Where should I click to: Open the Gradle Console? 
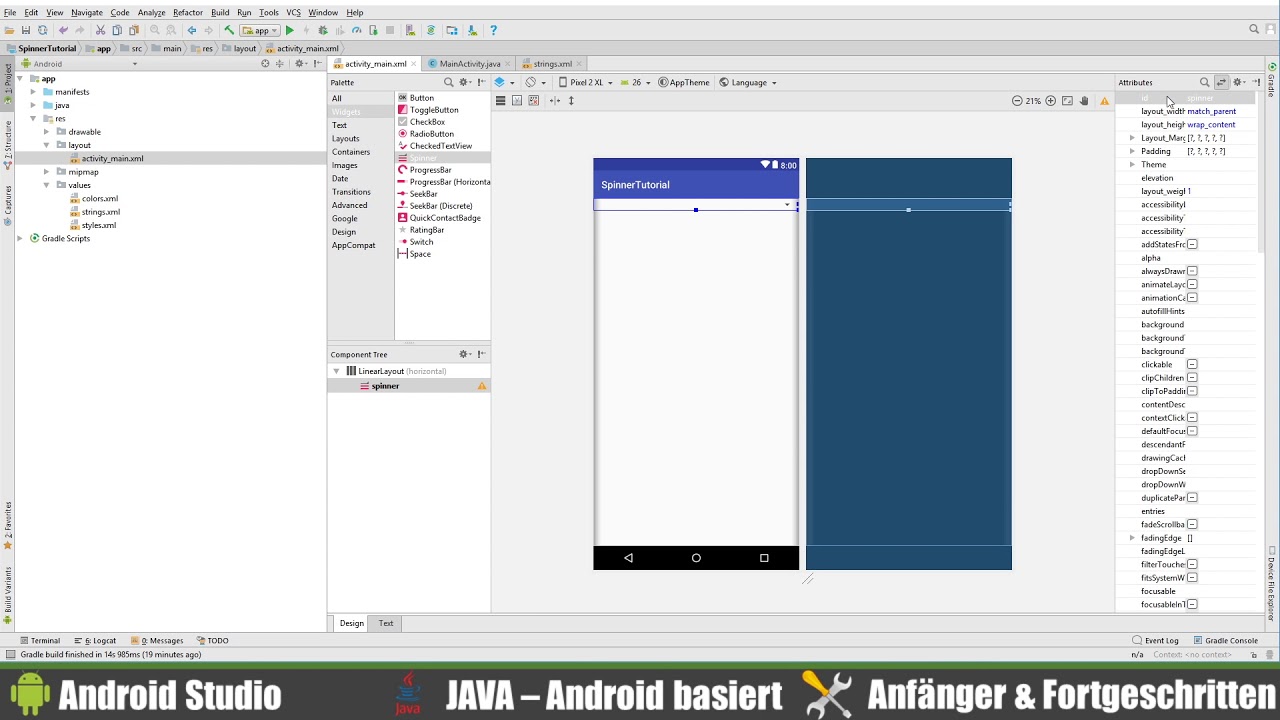tap(1225, 640)
